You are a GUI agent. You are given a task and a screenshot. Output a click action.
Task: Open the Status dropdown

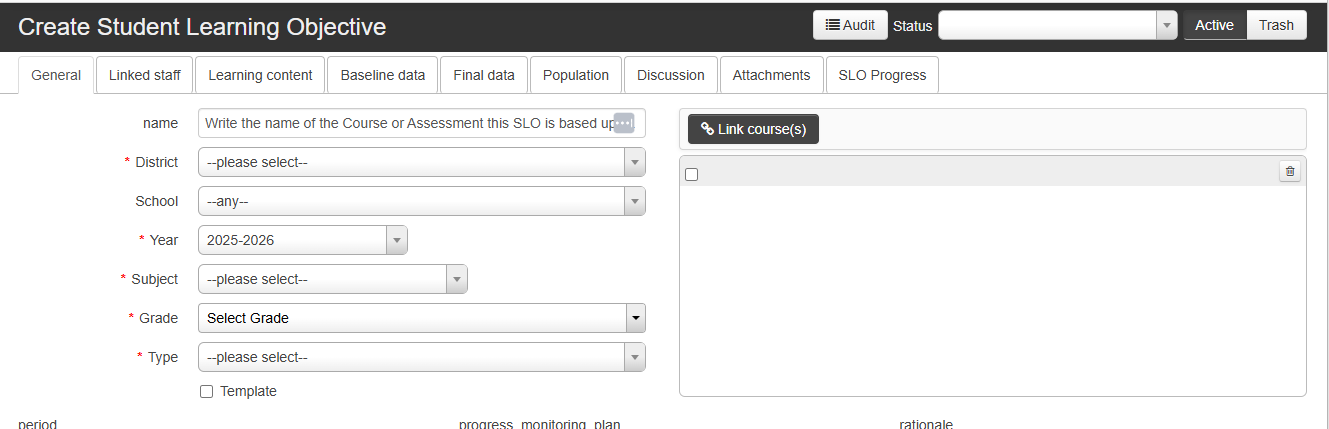(1058, 26)
